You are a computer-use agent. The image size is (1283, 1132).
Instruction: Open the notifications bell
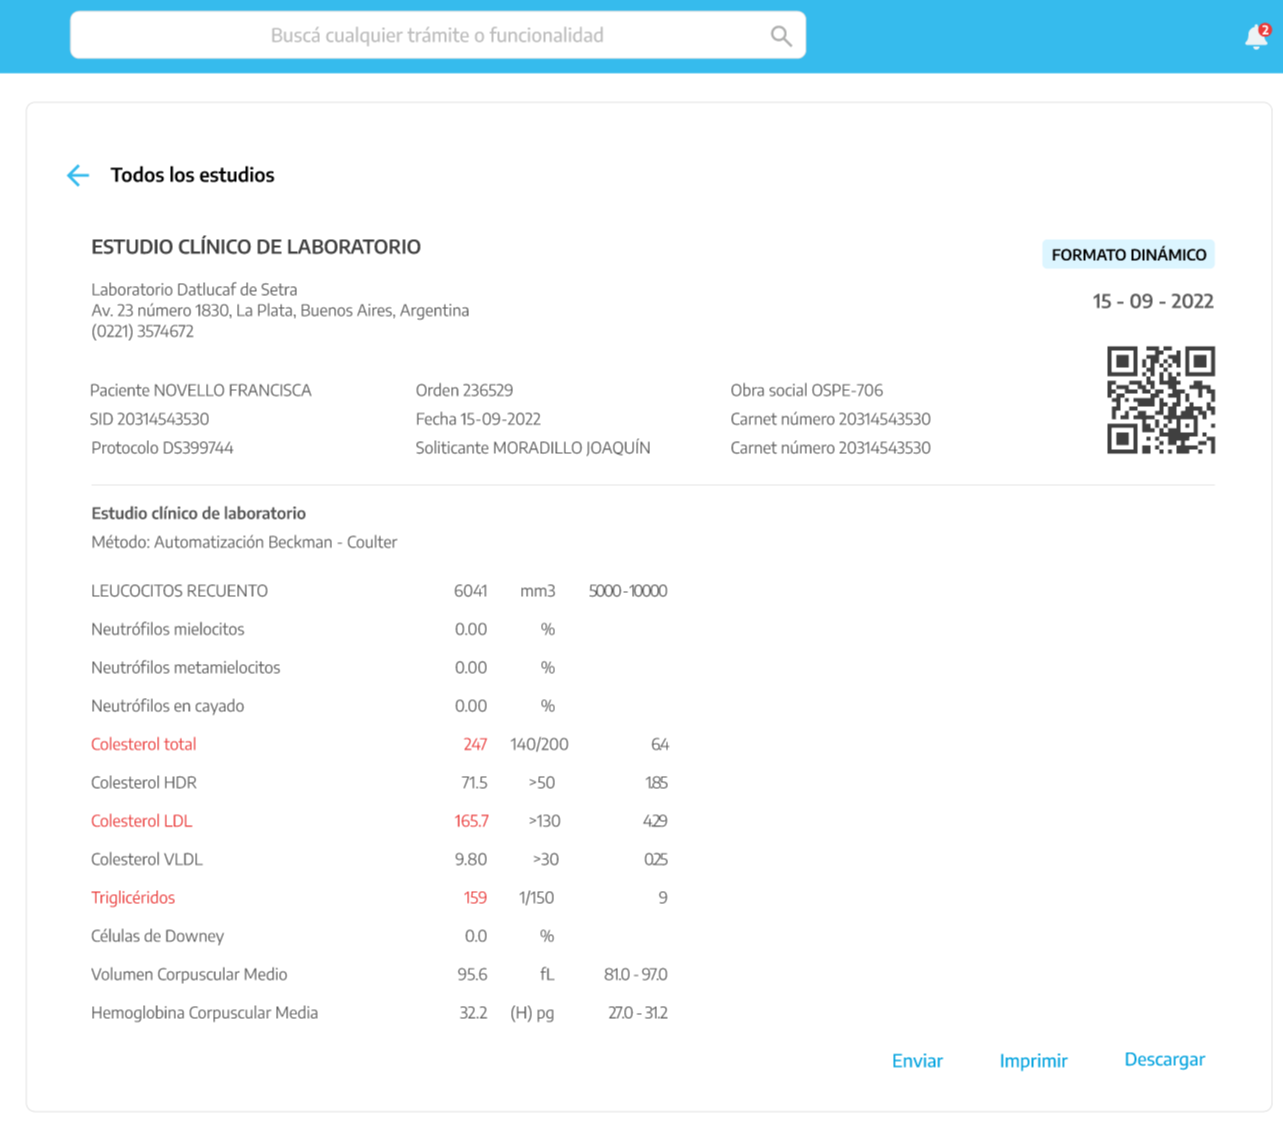pos(1256,38)
